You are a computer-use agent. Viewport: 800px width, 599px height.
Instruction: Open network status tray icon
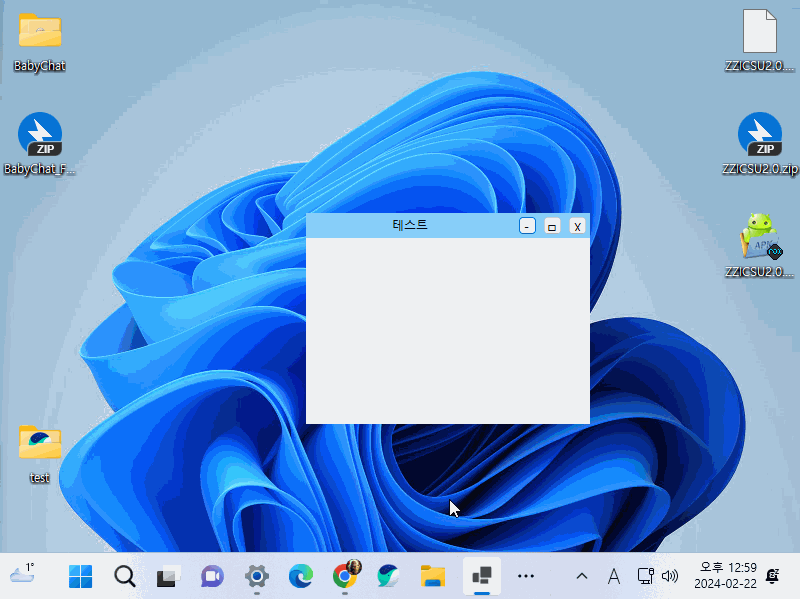click(645, 577)
